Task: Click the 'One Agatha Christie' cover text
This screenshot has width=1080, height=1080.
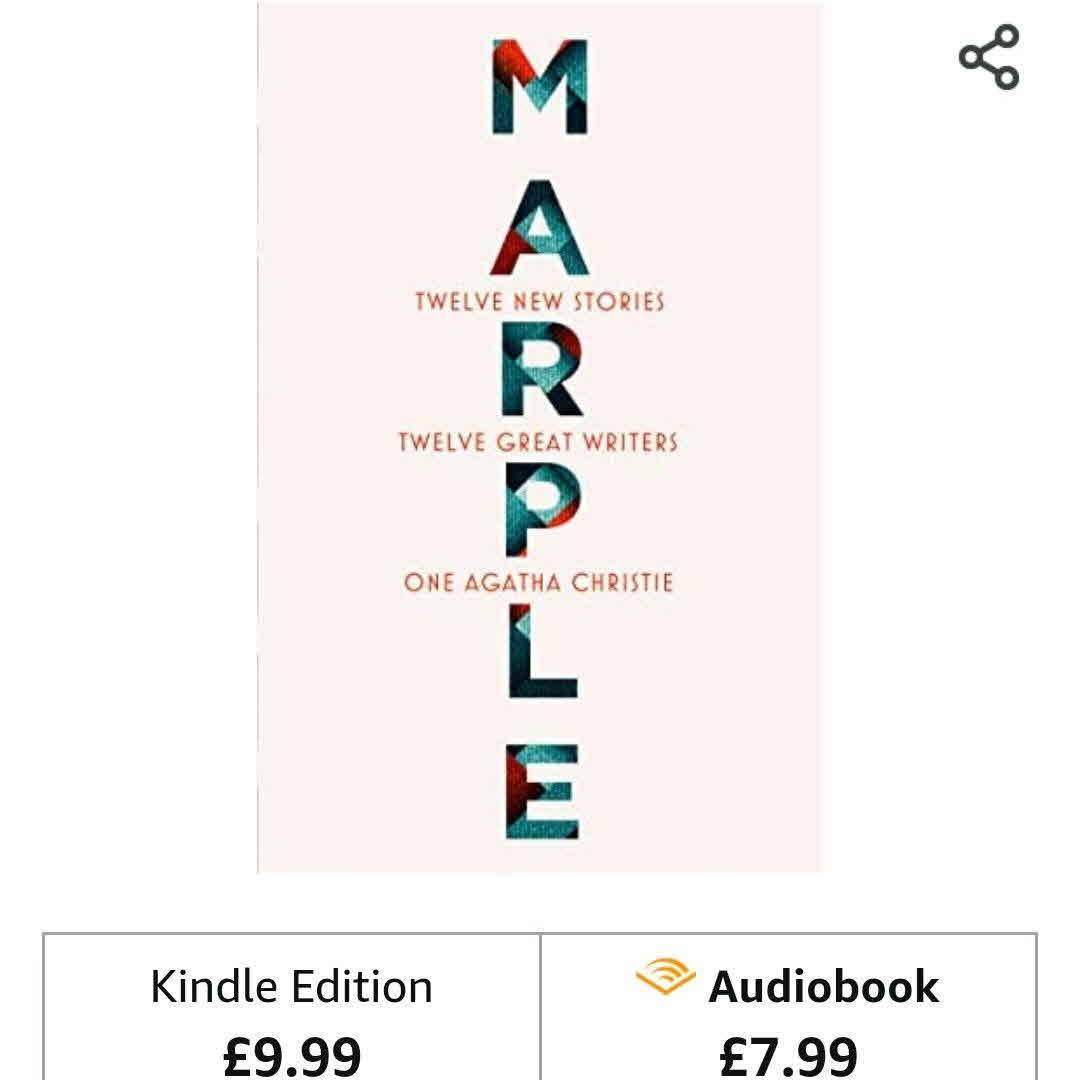Action: pyautogui.click(x=539, y=583)
